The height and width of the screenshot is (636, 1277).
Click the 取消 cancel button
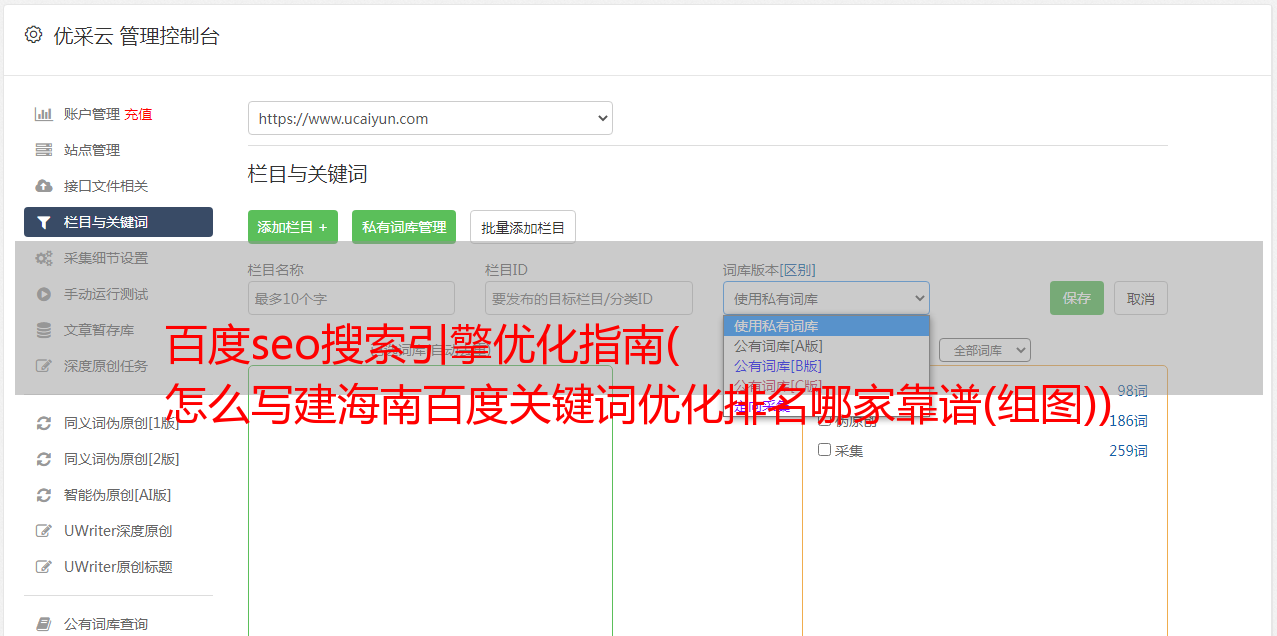tap(1141, 298)
